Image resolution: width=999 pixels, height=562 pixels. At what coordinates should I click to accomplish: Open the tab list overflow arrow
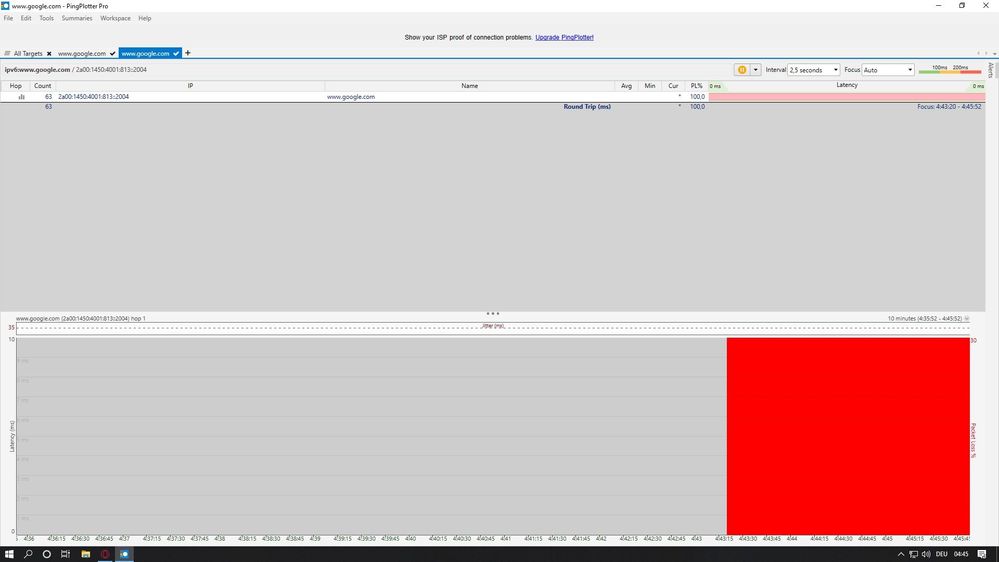[995, 54]
